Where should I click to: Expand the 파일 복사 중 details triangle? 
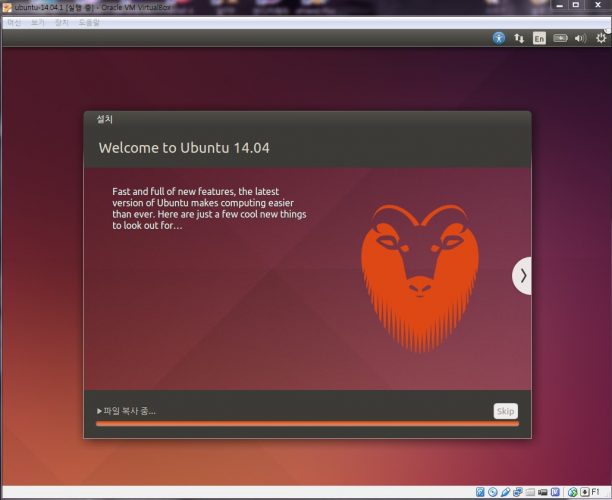pos(99,411)
